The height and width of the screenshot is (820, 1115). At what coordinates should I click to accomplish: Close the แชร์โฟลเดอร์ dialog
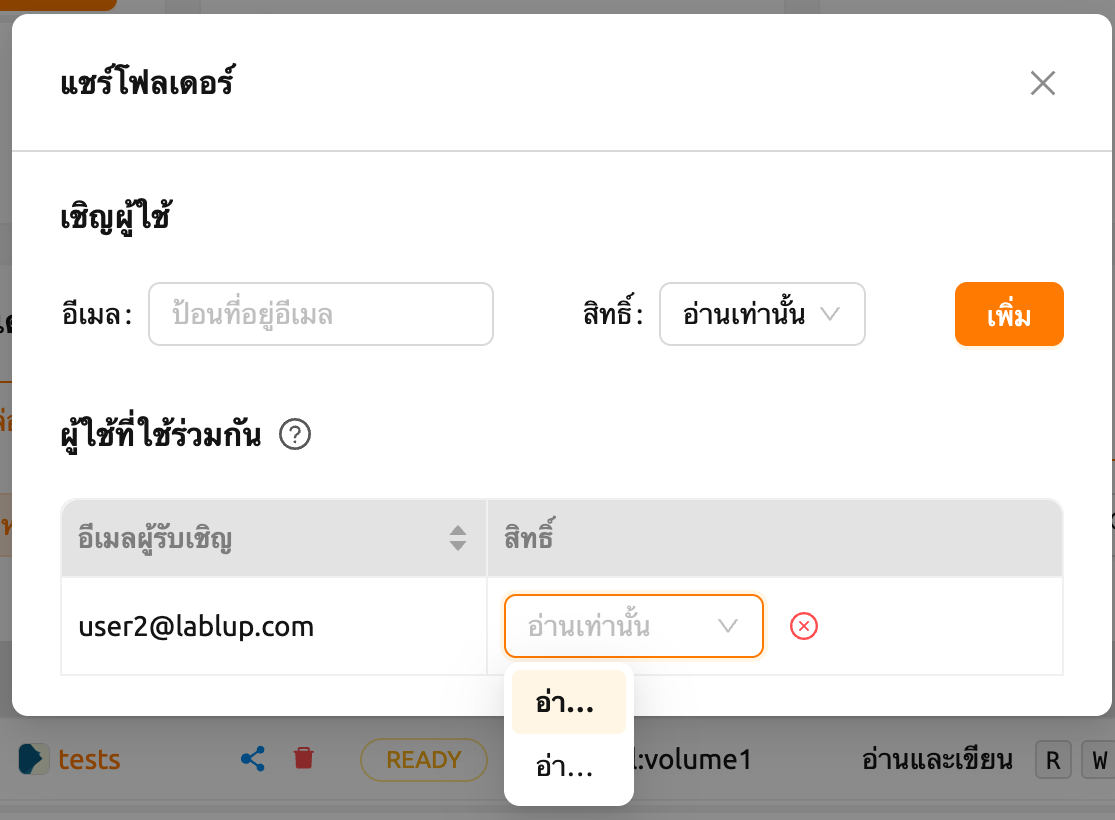pos(1042,83)
